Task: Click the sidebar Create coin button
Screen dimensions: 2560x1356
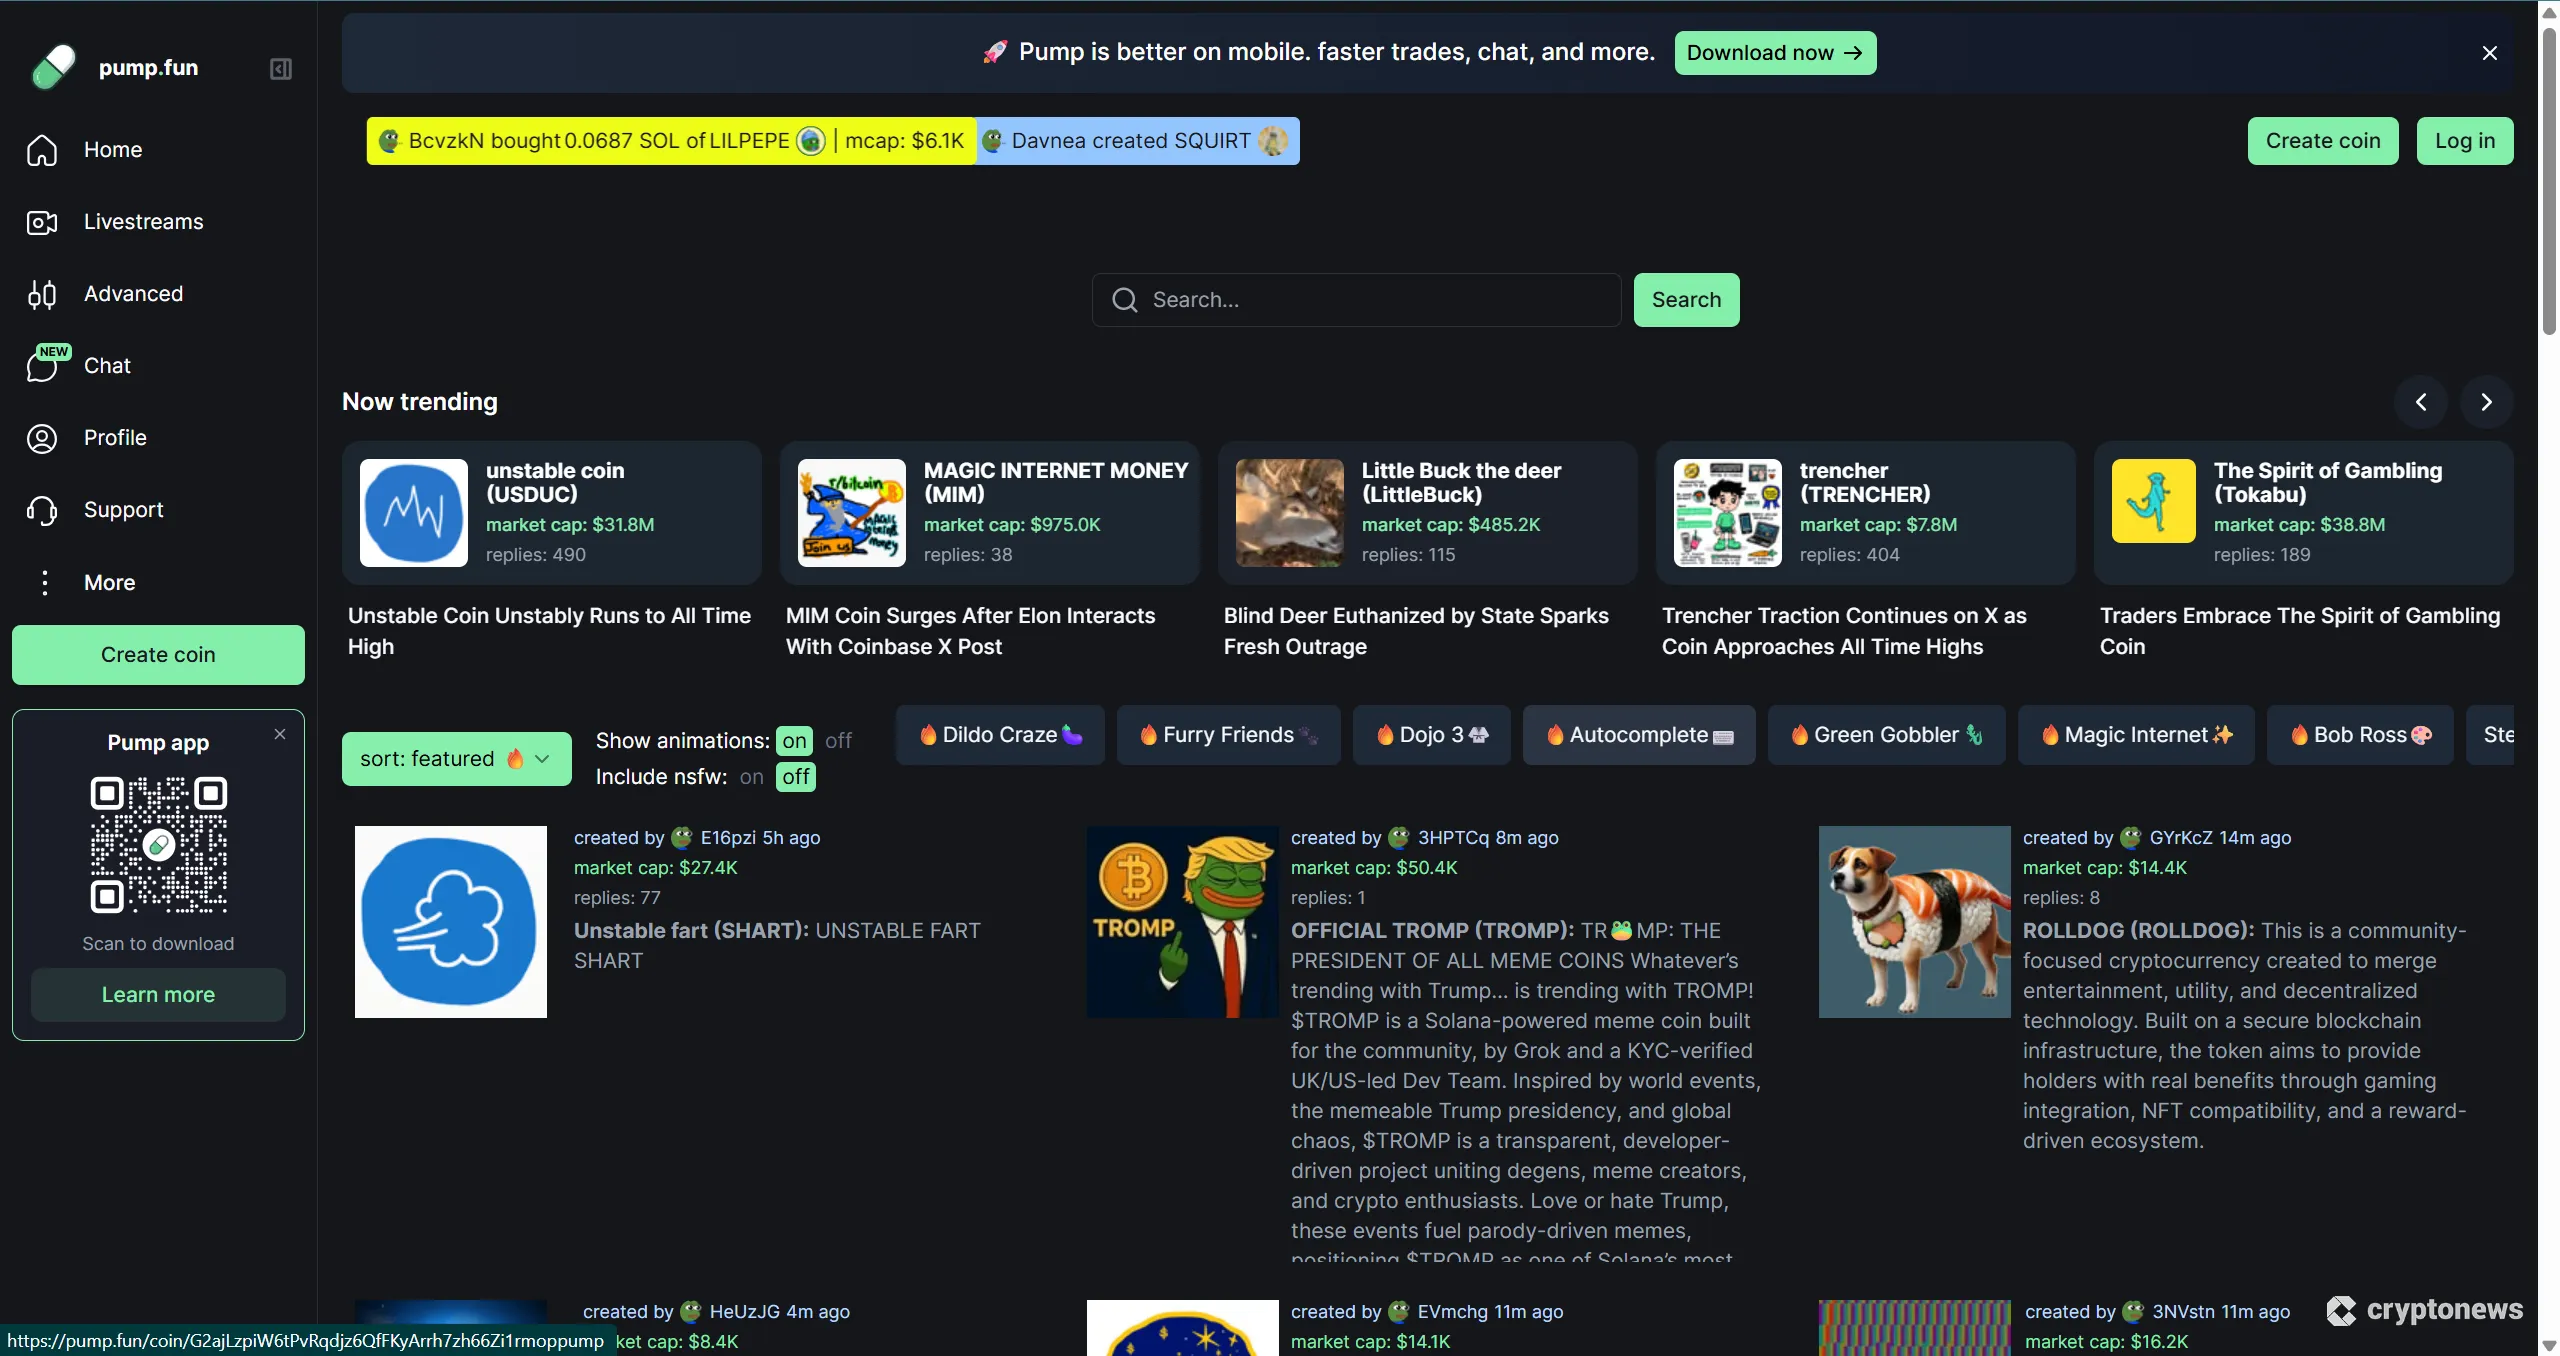Action: click(158, 655)
